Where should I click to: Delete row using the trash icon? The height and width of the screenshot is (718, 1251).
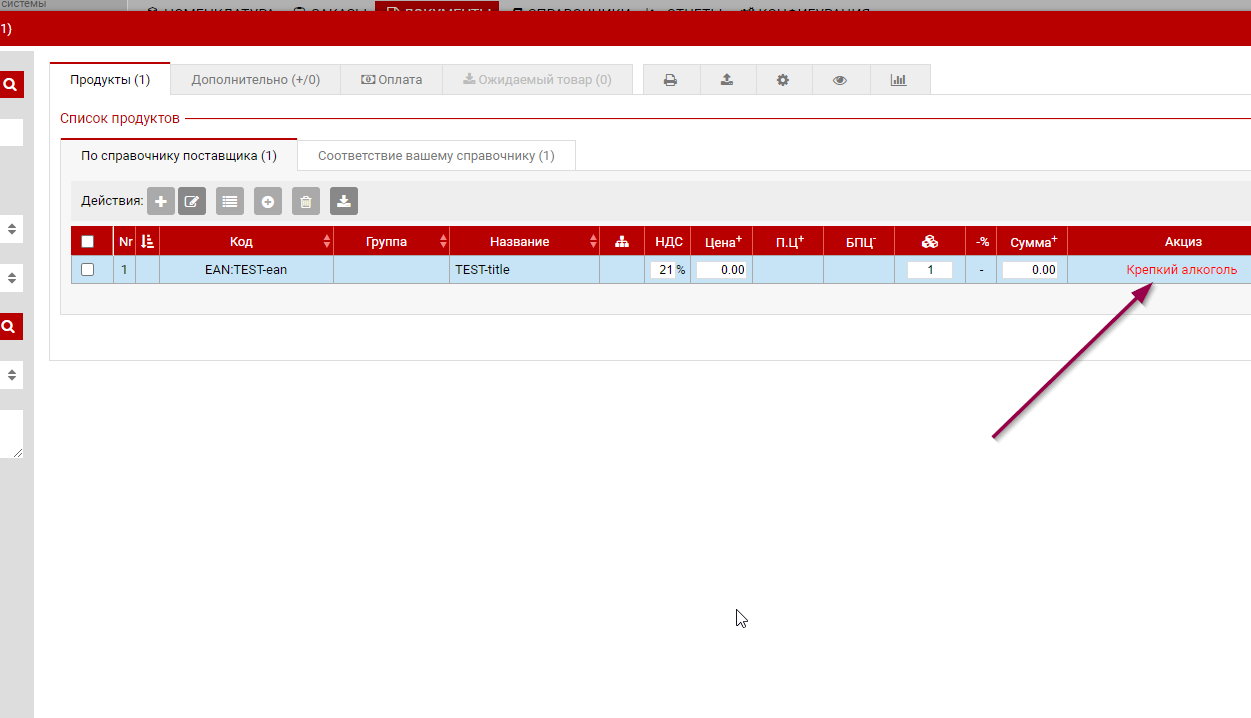pyautogui.click(x=306, y=202)
